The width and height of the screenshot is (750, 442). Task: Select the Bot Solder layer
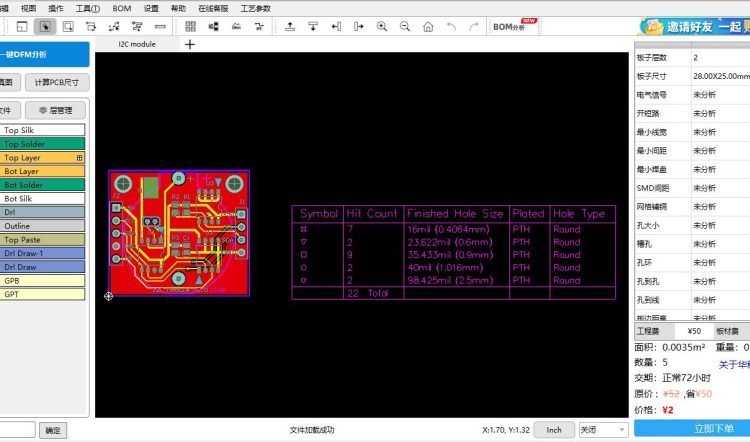pos(43,185)
